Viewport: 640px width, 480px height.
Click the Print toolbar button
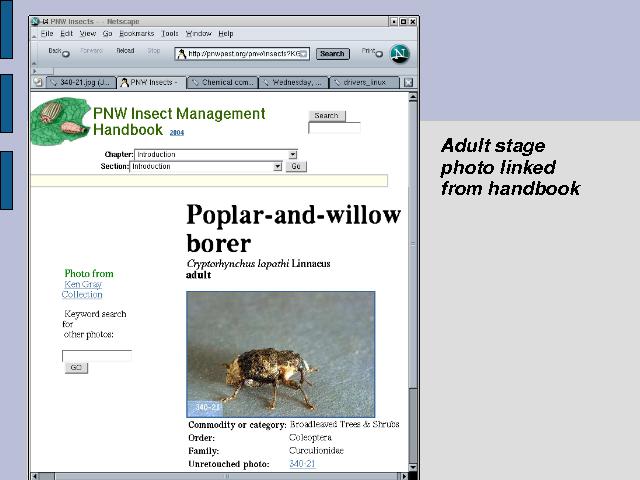[371, 52]
